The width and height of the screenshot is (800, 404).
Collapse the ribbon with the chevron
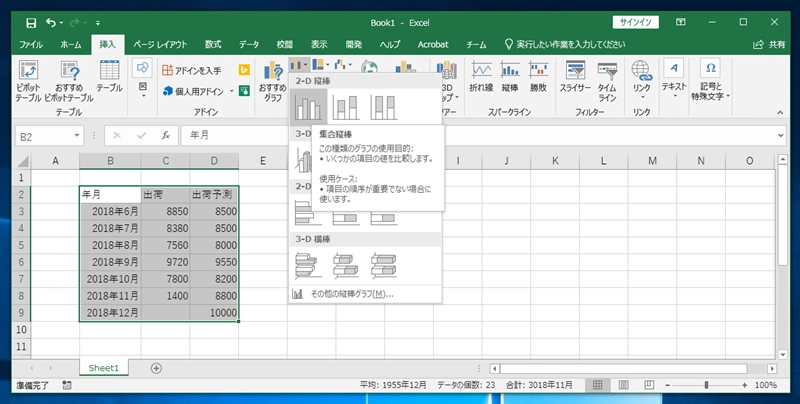click(x=780, y=112)
